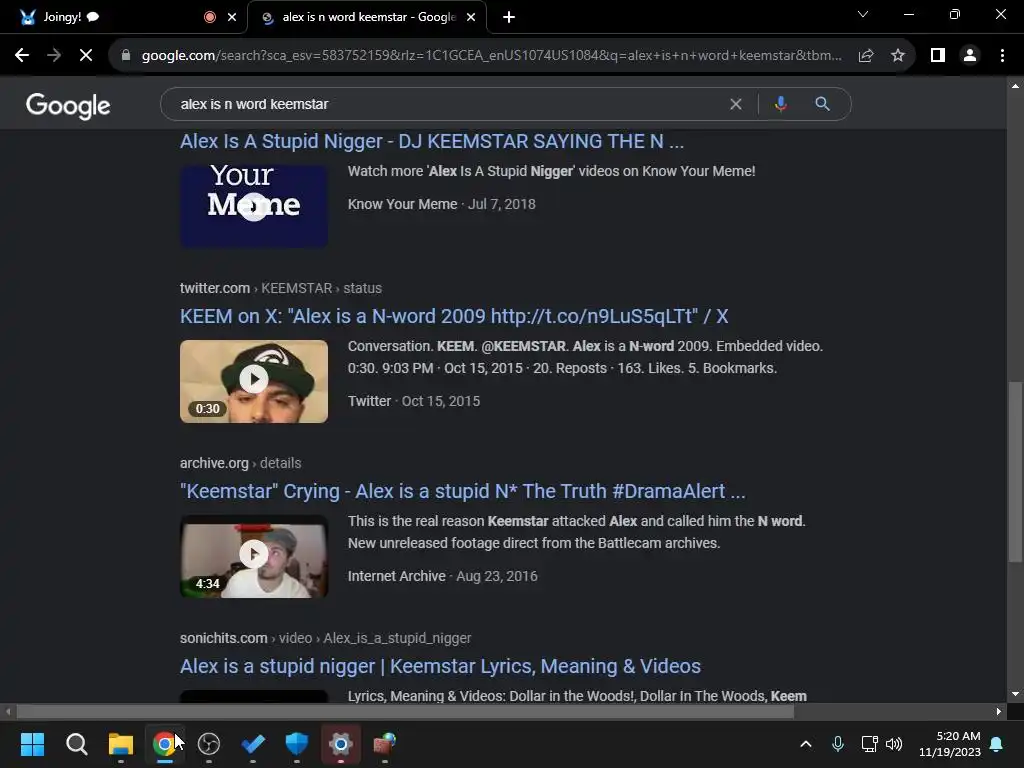Open the KEEM on X result link

click(x=454, y=316)
